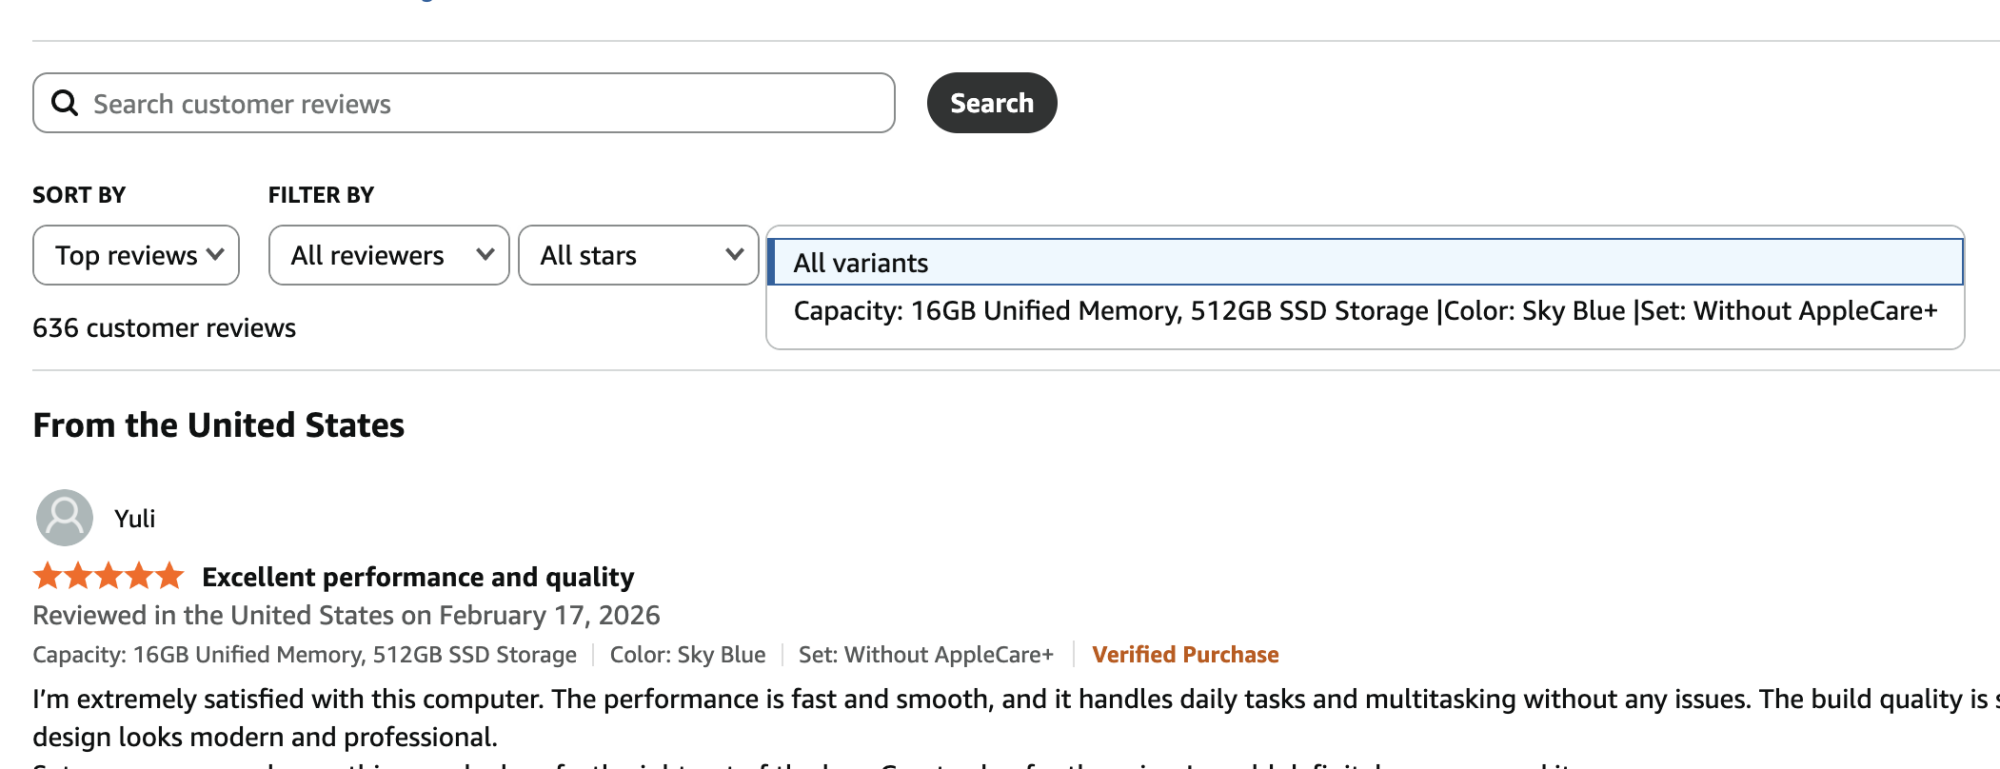The image size is (2000, 769).
Task: Click the reviewer name Yuli
Action: (134, 518)
